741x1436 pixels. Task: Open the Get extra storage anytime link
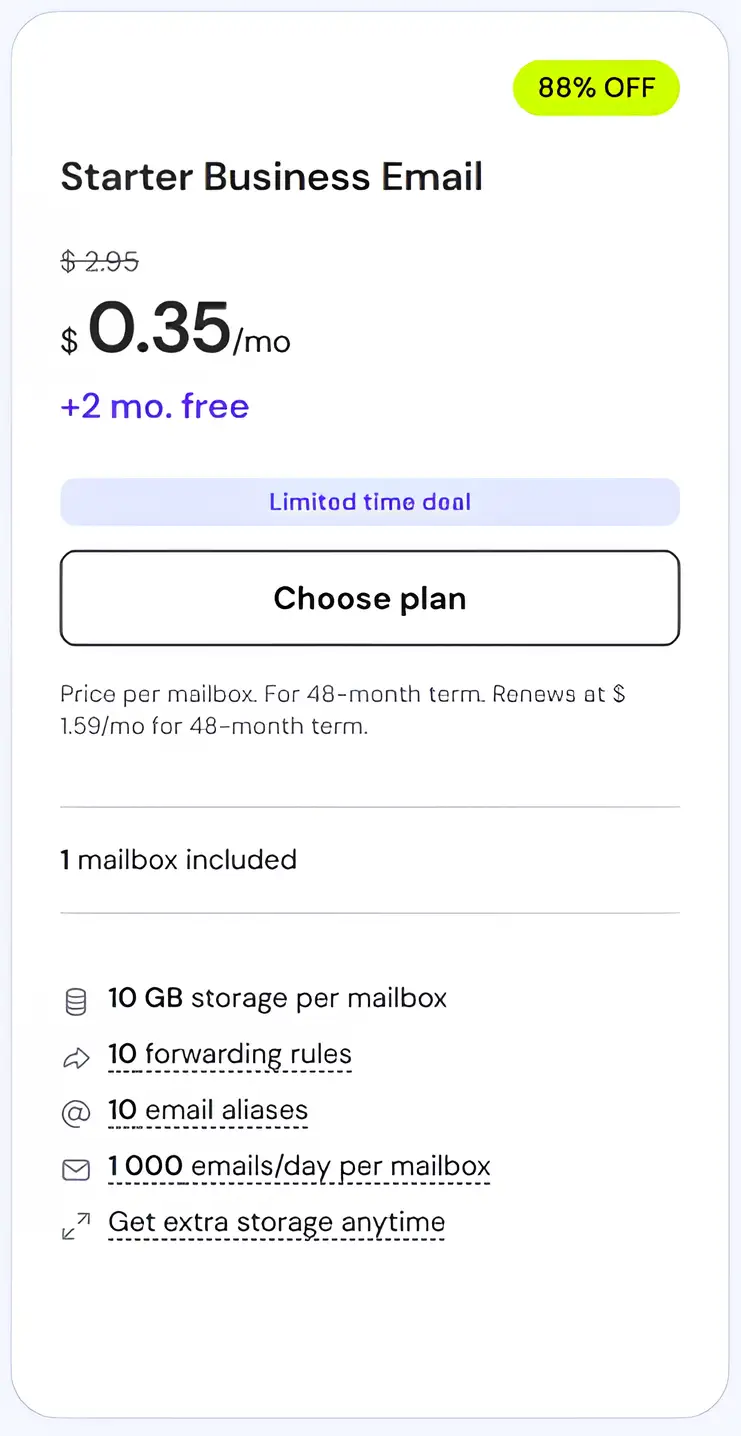pos(276,1223)
